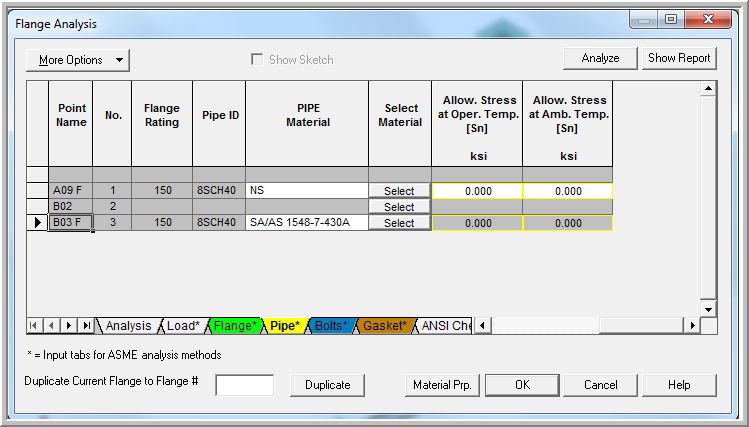The width and height of the screenshot is (749, 427).
Task: Open the orange Gasket* tab
Action: tap(385, 326)
